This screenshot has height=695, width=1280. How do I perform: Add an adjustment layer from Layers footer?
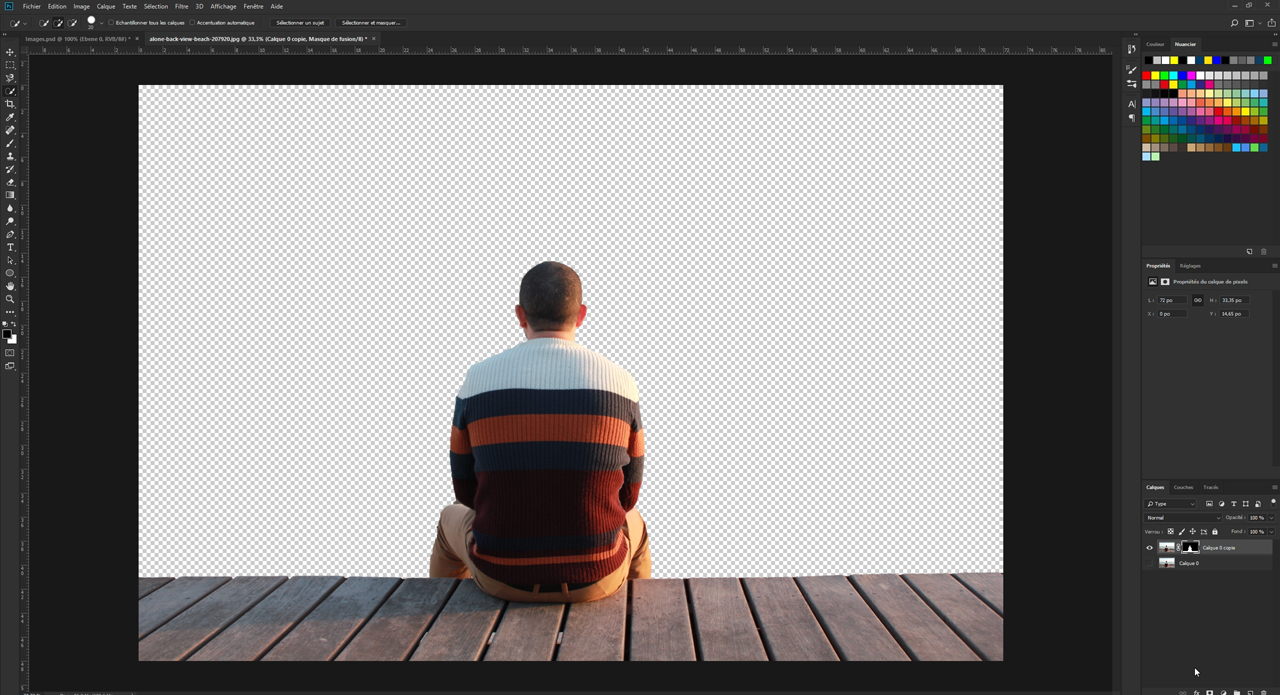tap(1223, 692)
